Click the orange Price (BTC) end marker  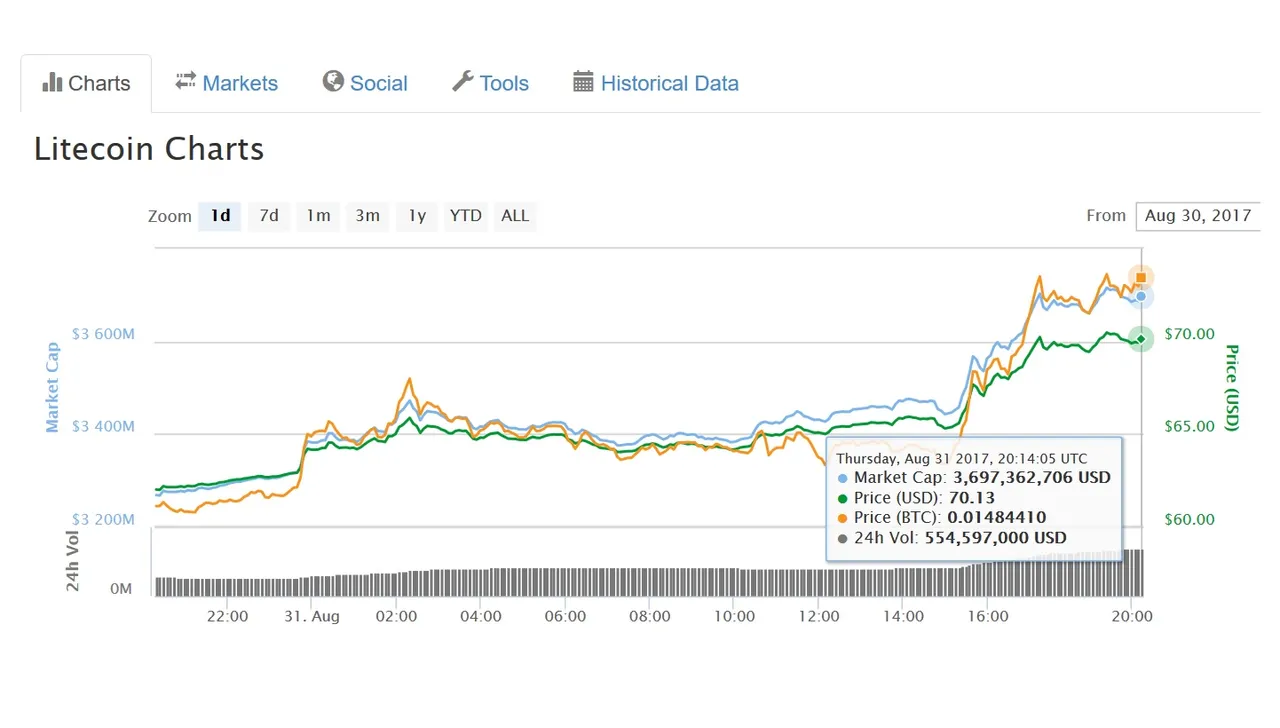pos(1141,278)
